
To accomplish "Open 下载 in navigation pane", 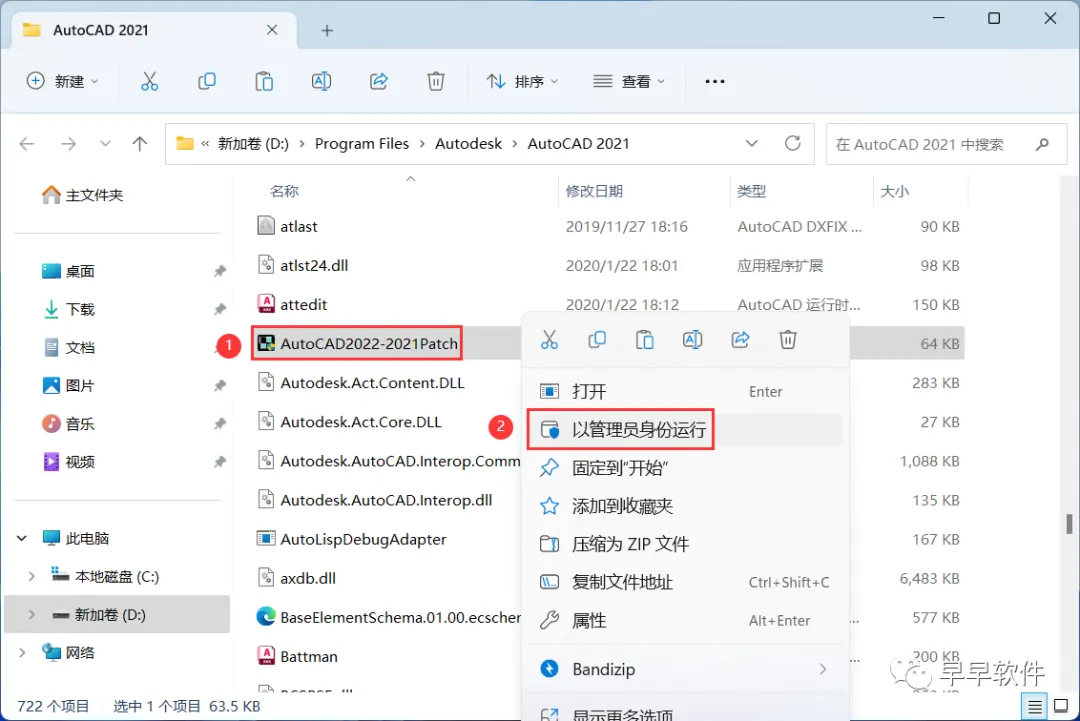I will 68,309.
